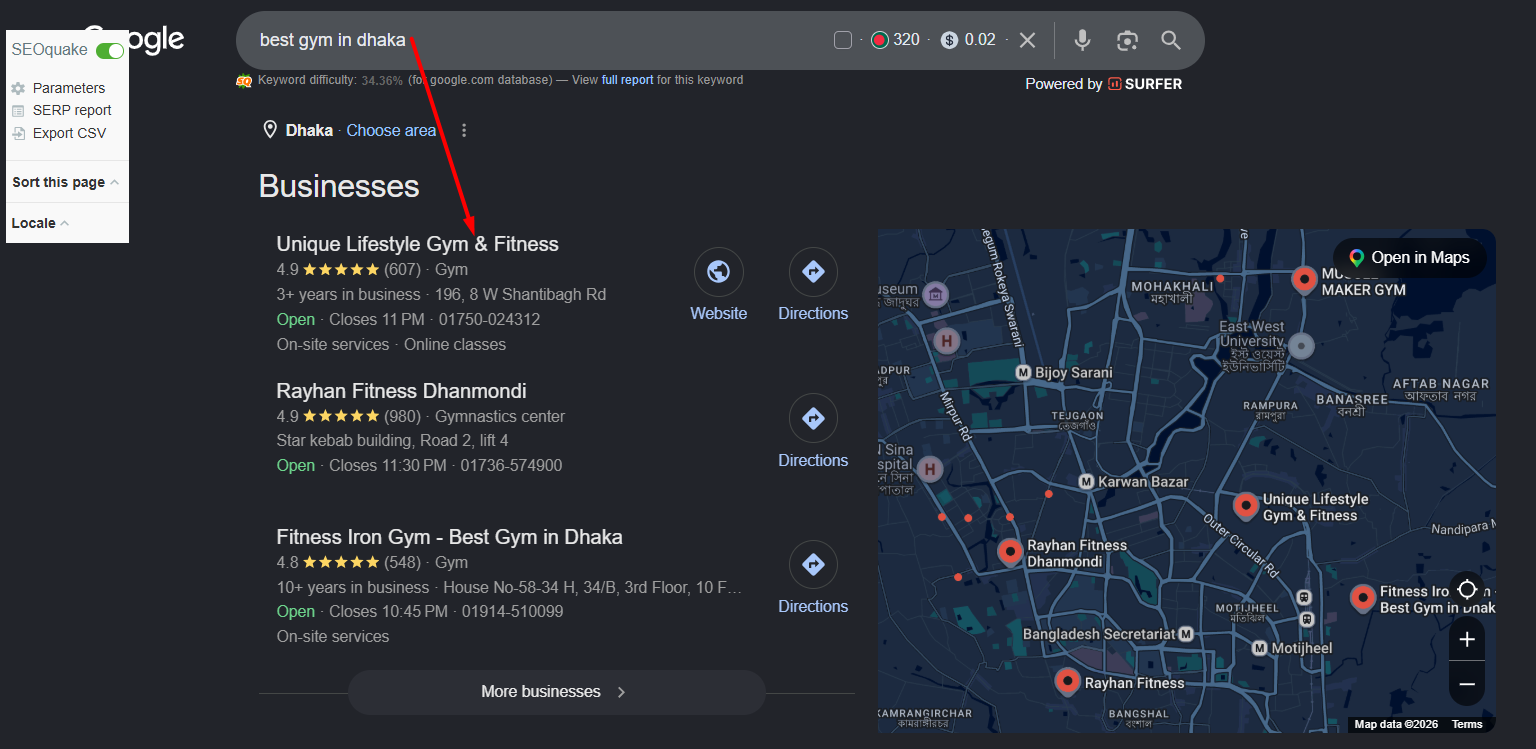Open the SERP report menu item
Image resolution: width=1536 pixels, height=749 pixels.
click(x=72, y=110)
